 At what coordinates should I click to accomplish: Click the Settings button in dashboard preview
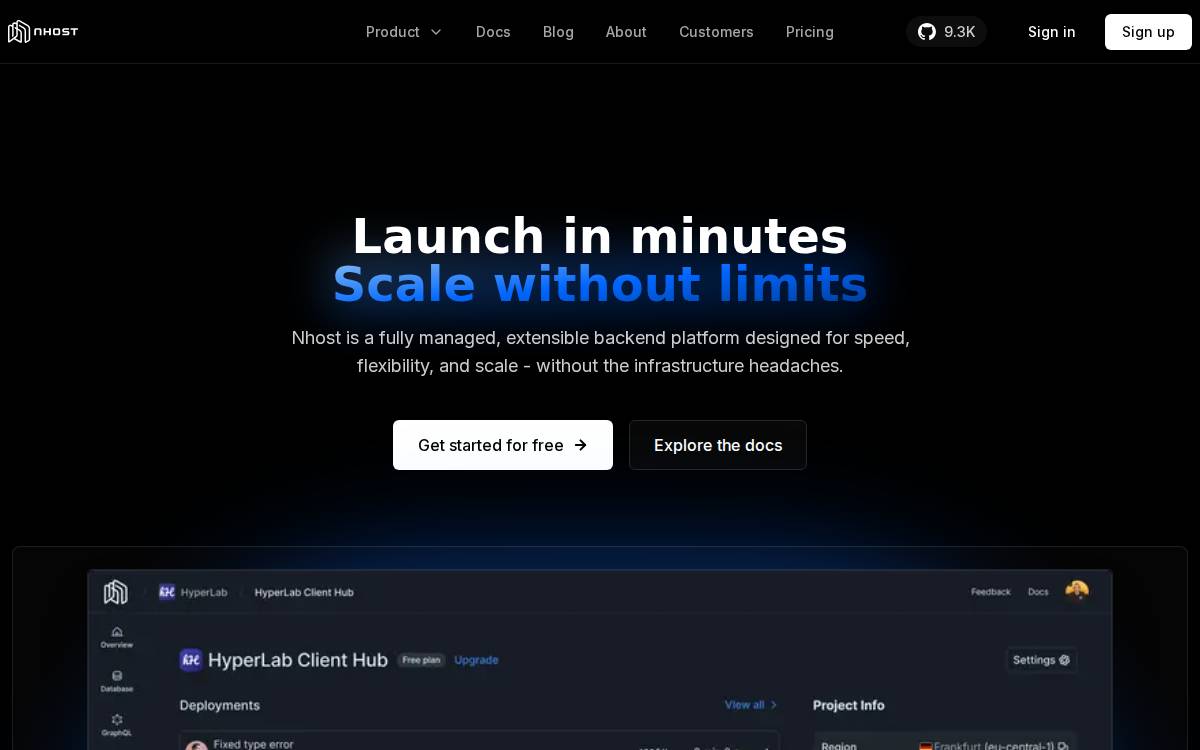[x=1041, y=660]
